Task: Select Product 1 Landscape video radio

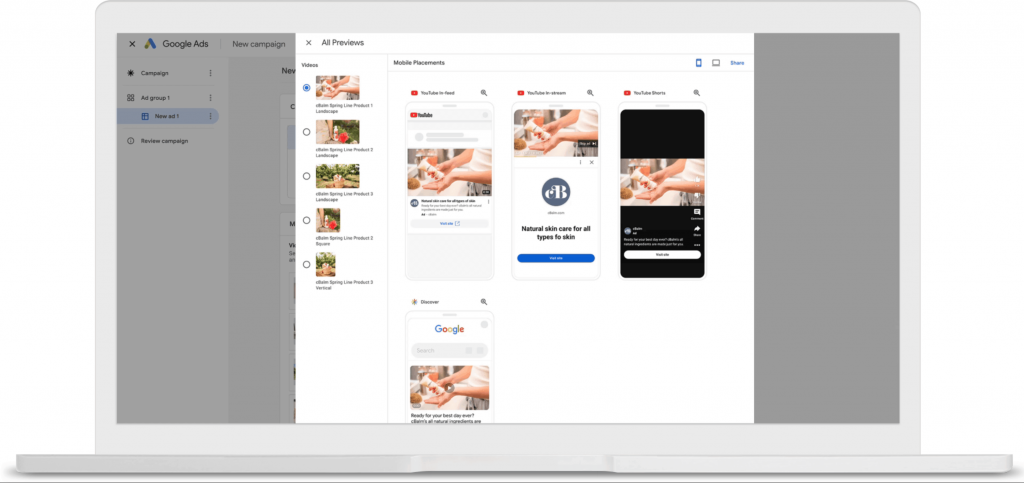Action: [x=306, y=87]
